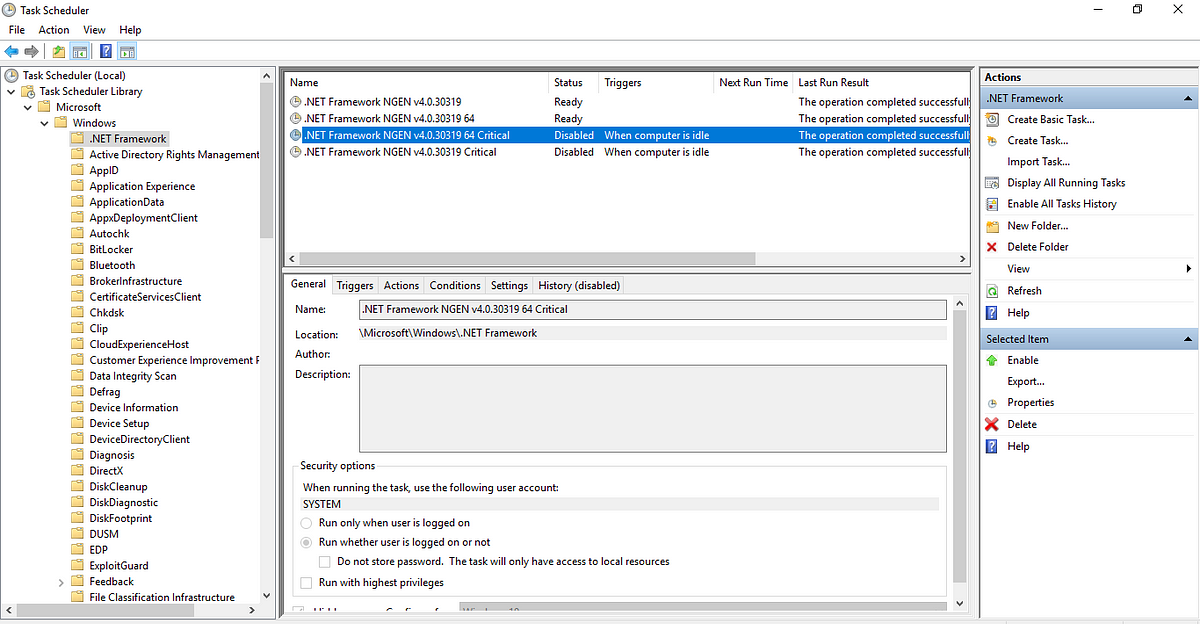Open the History (disabled) tab

(x=579, y=286)
